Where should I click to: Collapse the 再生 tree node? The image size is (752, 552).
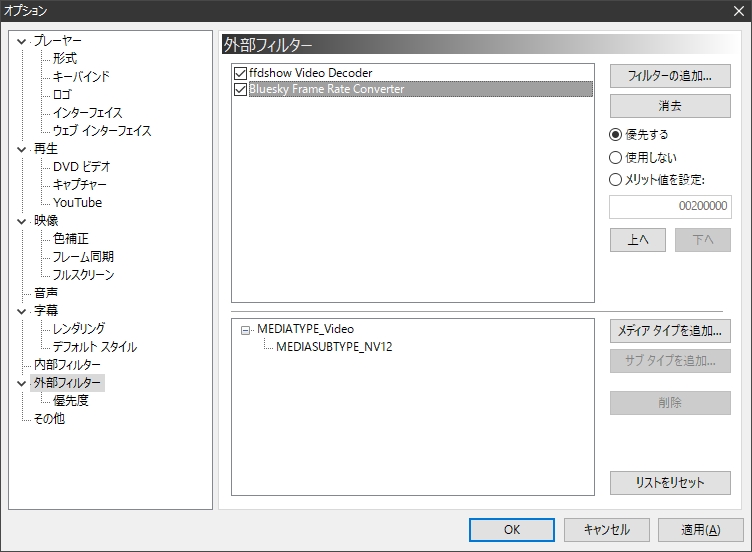pyautogui.click(x=21, y=149)
